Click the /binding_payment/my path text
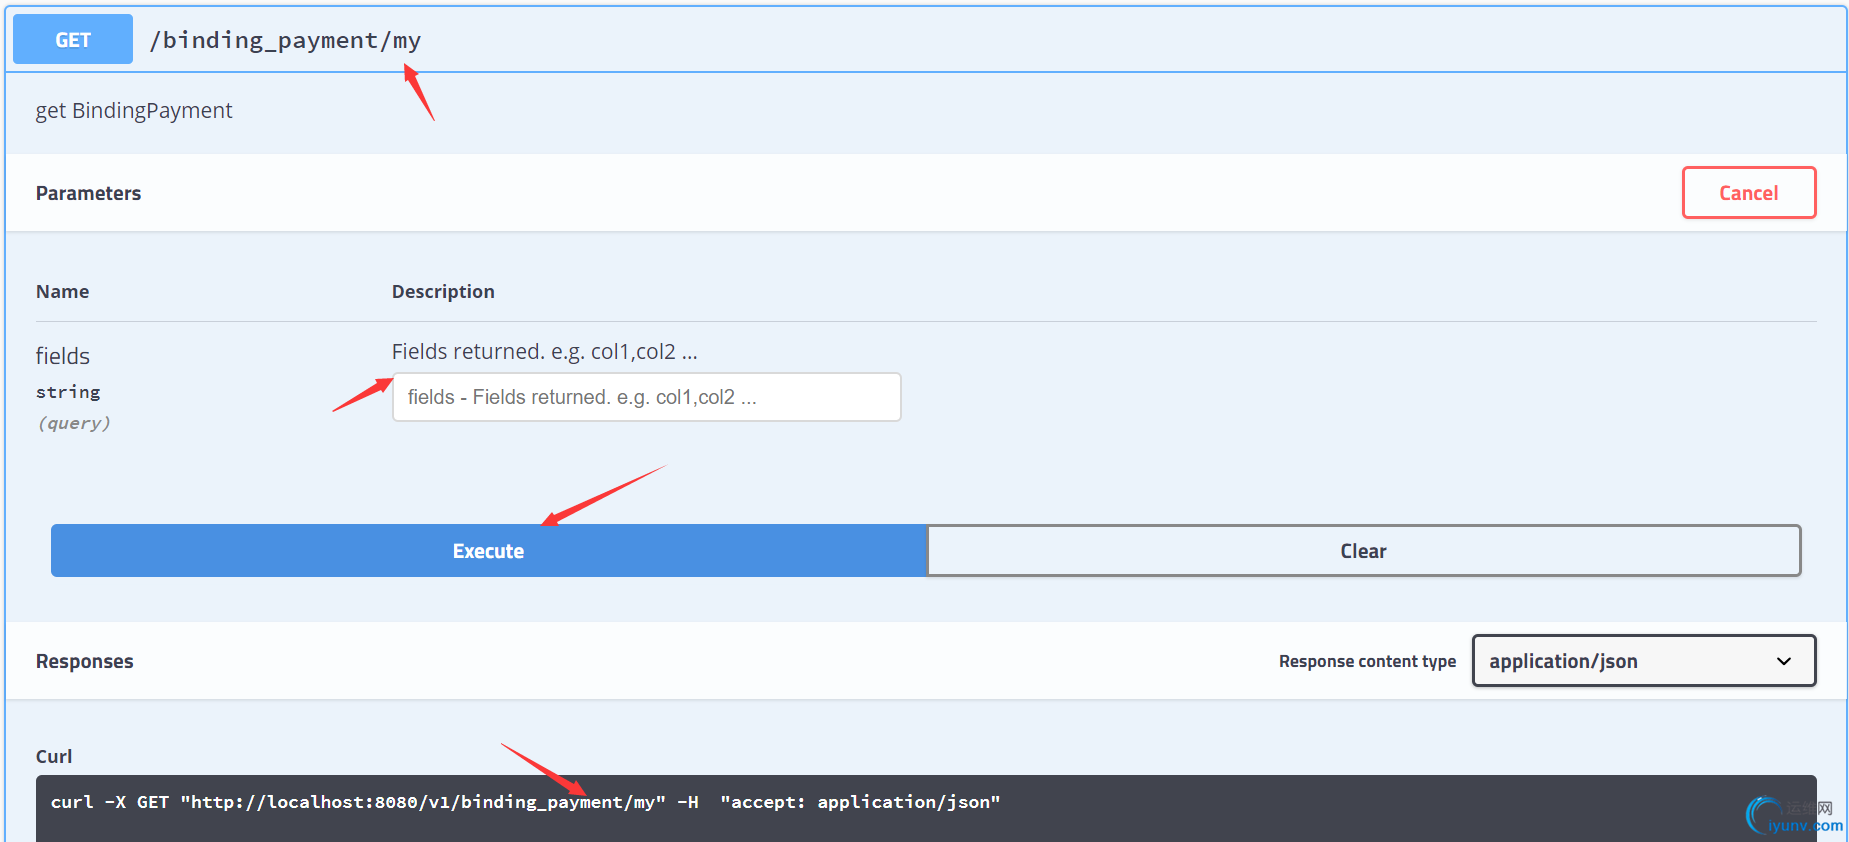This screenshot has width=1849, height=842. 285,40
